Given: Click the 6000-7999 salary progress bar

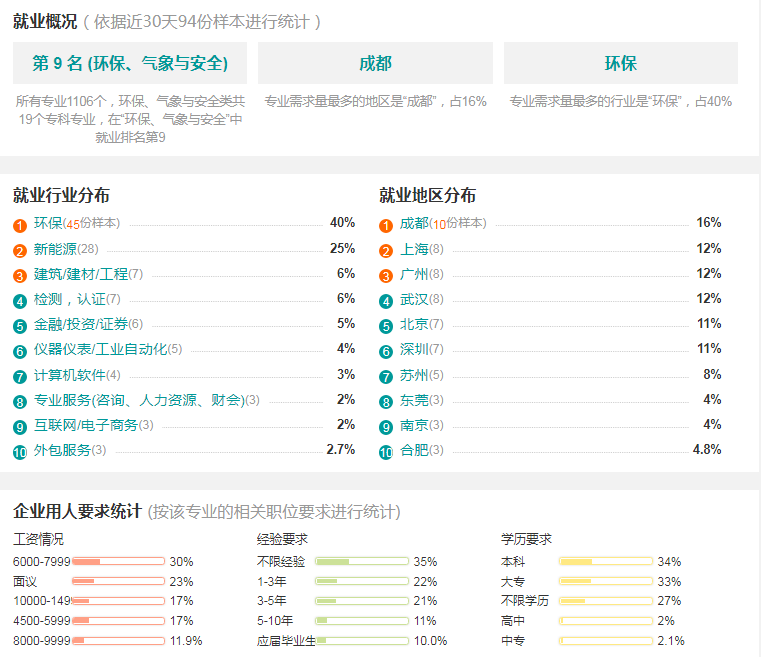Looking at the screenshot, I should coord(118,561).
